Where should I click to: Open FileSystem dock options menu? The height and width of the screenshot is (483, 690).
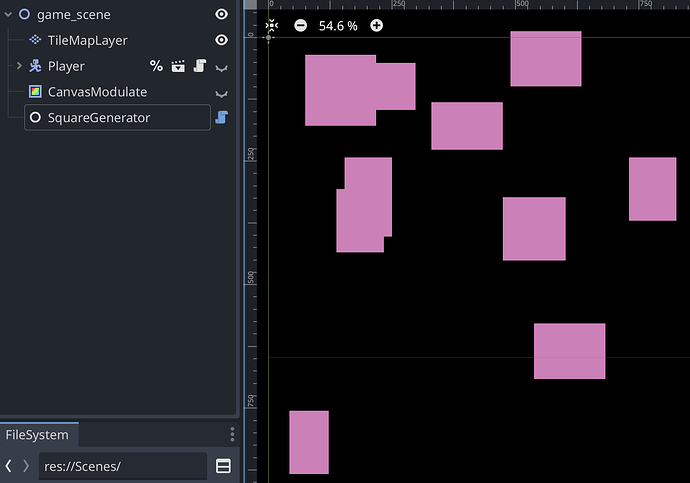click(x=232, y=434)
